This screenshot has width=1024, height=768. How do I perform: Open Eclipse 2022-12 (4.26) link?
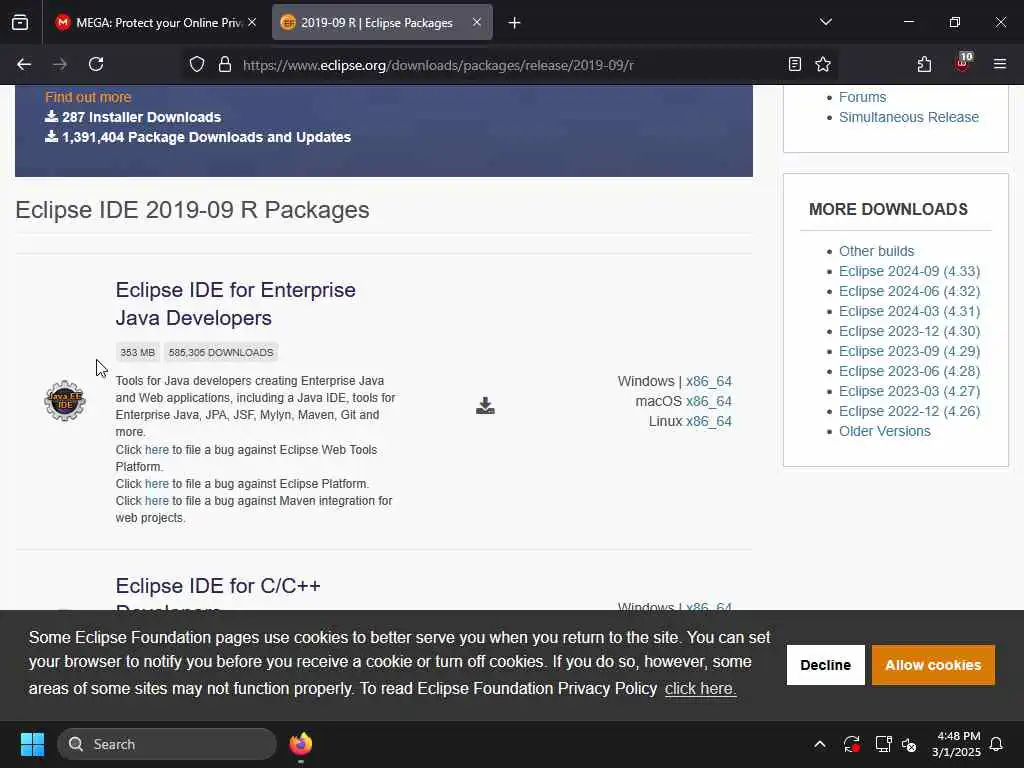pos(910,411)
